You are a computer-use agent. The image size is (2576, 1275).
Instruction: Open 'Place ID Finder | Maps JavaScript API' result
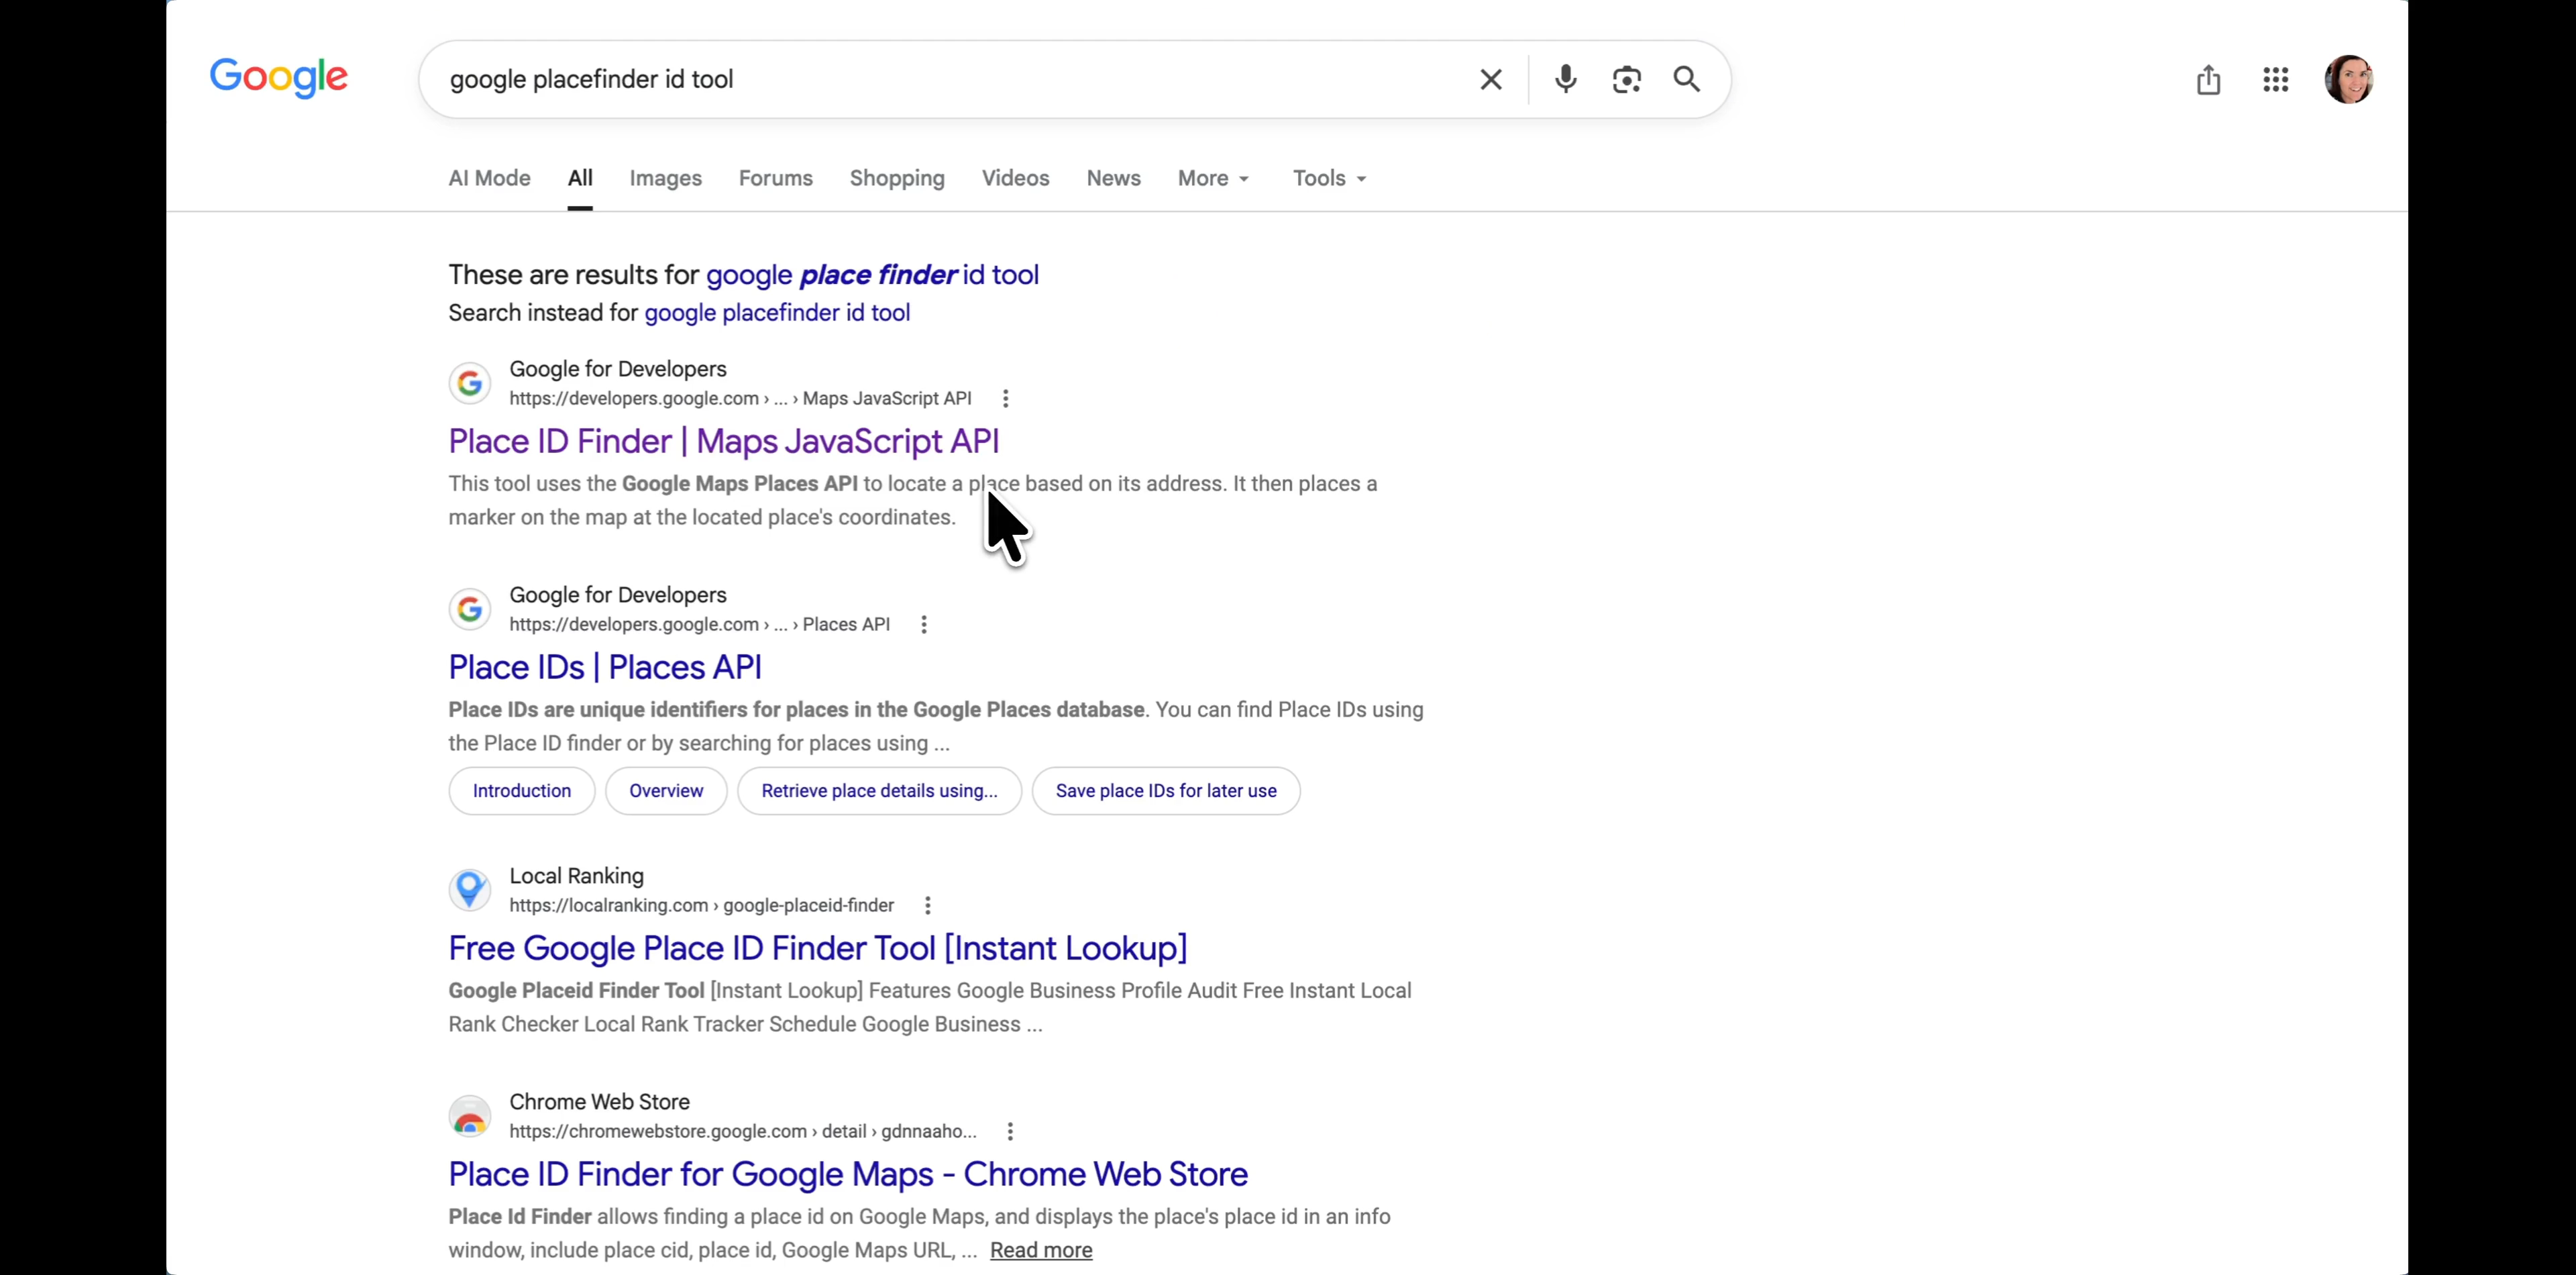(723, 441)
